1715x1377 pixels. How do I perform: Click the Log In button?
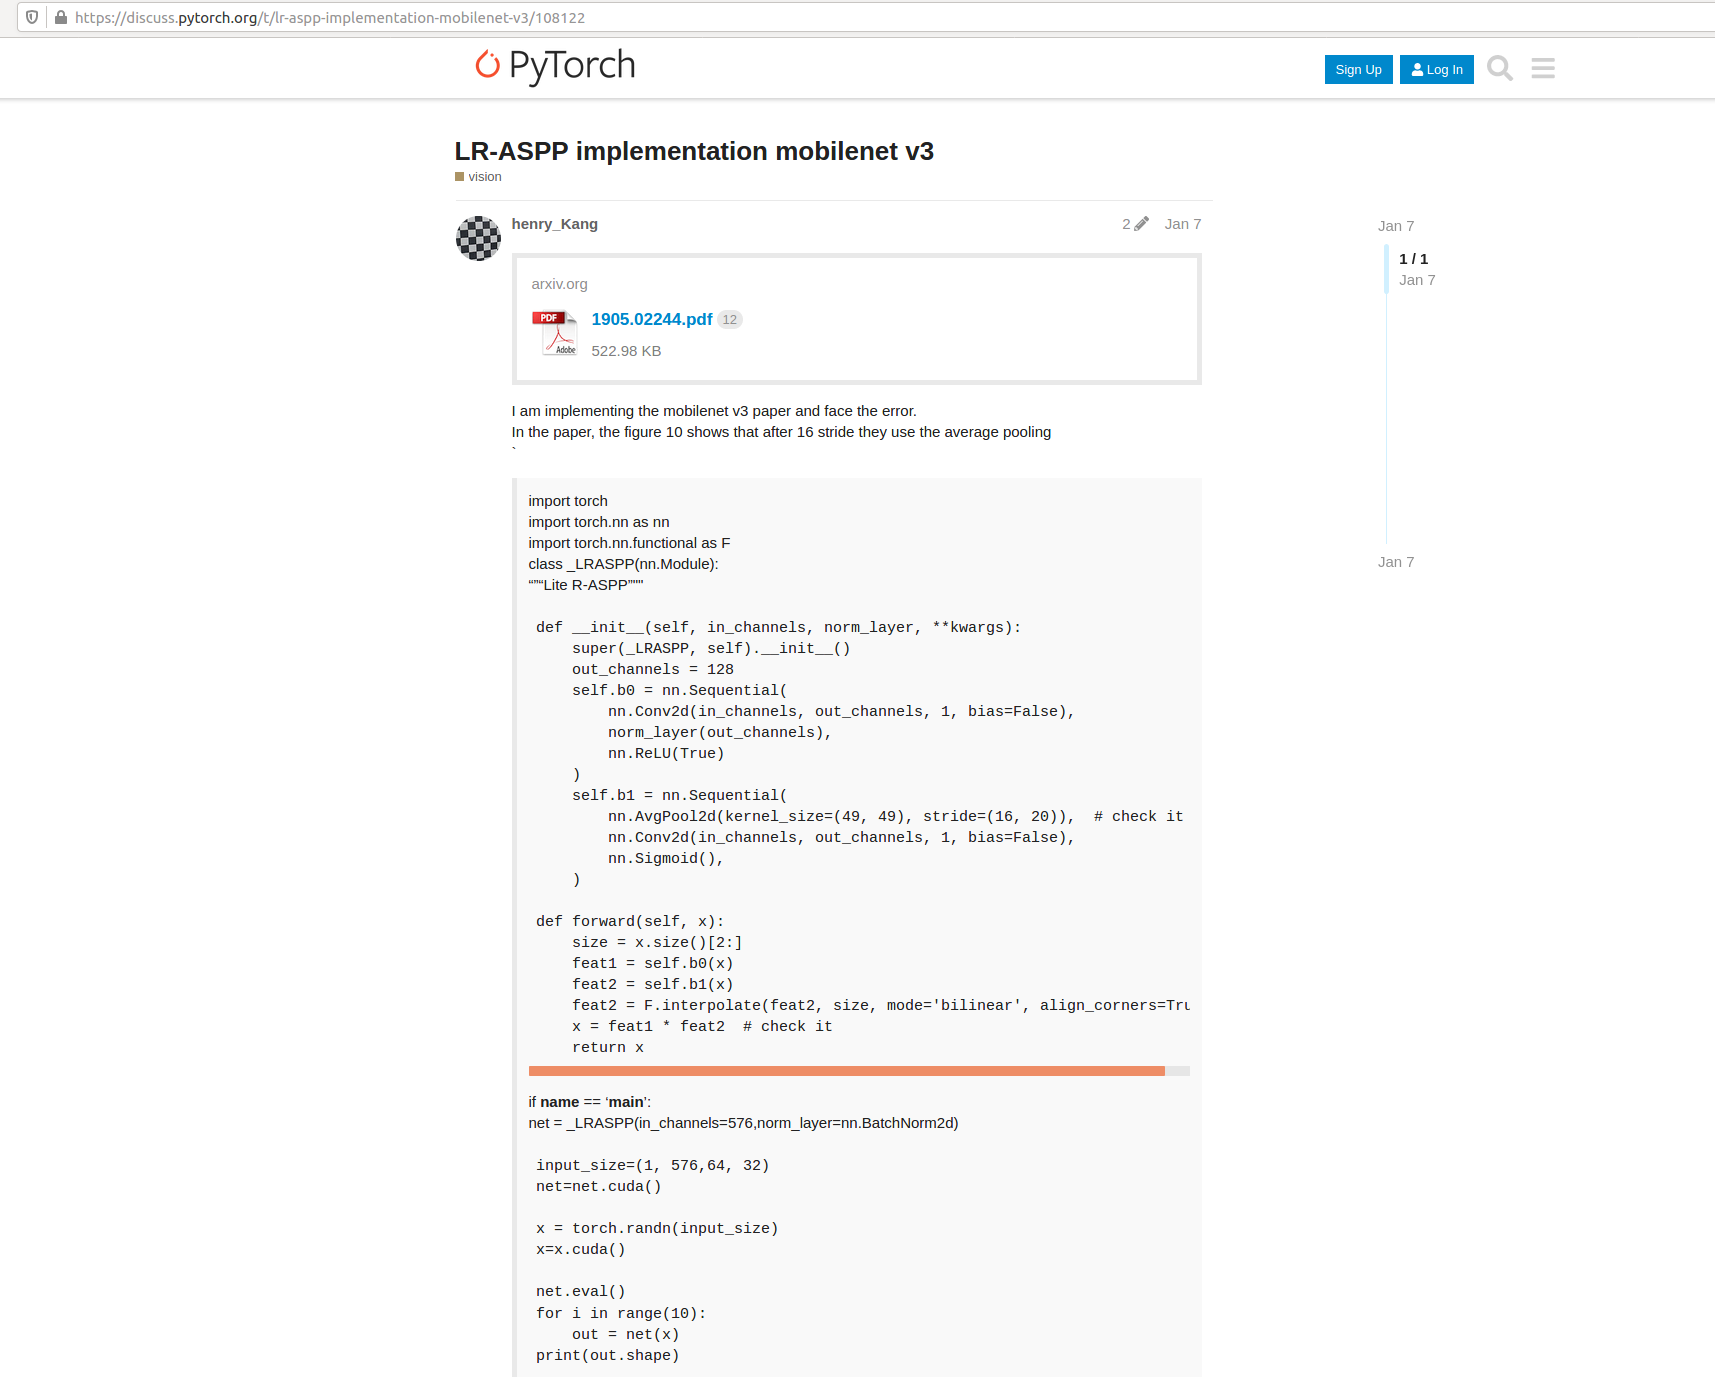(1436, 69)
